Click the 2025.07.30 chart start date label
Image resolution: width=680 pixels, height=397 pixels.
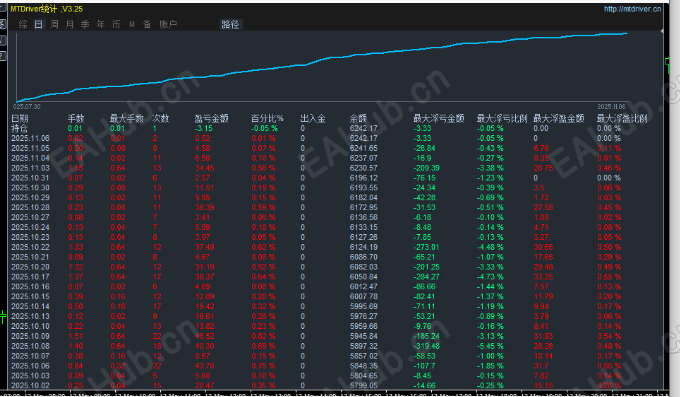(x=27, y=107)
